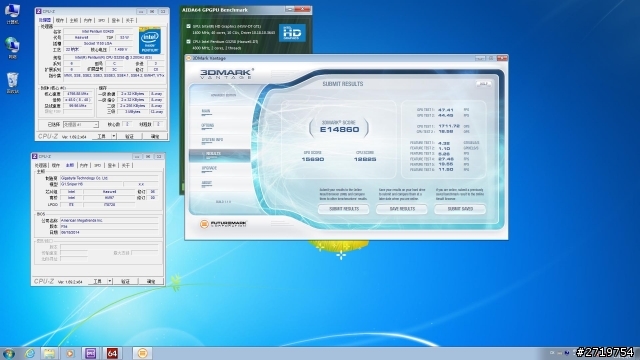The height and width of the screenshot is (360, 640).
Task: Select 主板 tab in CPU-Z processor window
Action: tap(74, 20)
